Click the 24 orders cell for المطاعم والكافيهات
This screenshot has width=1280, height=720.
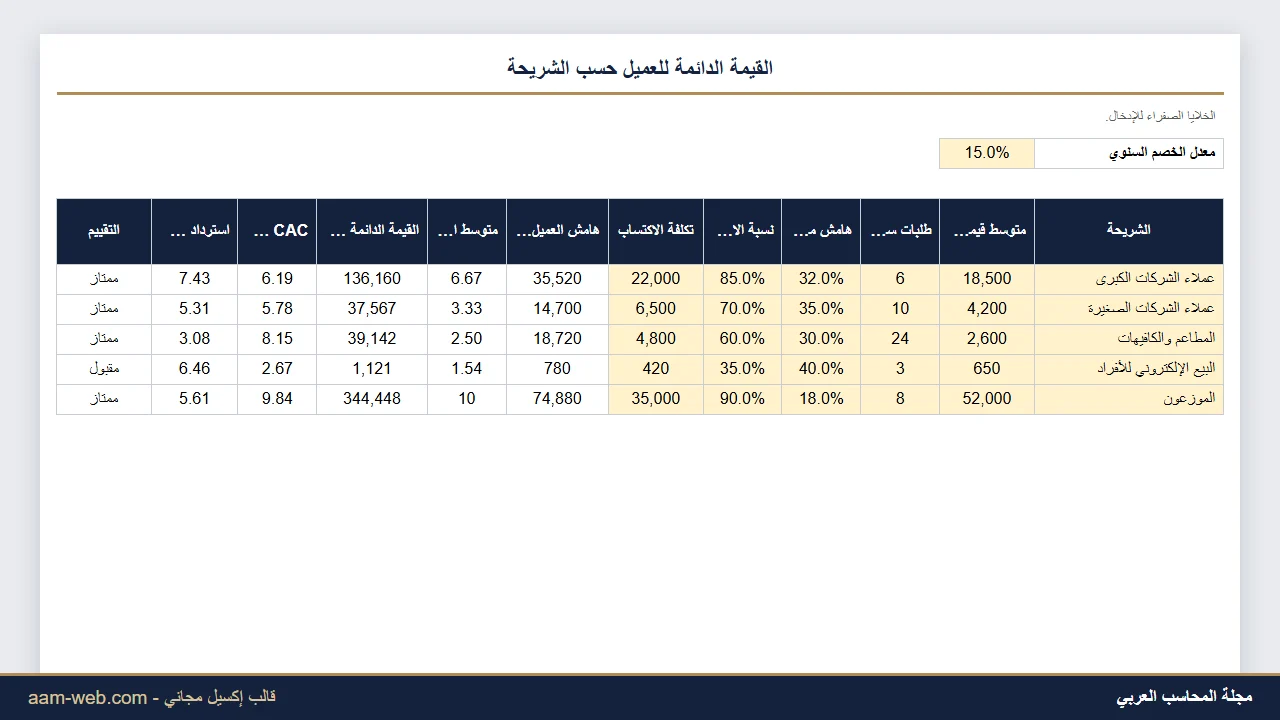click(900, 339)
